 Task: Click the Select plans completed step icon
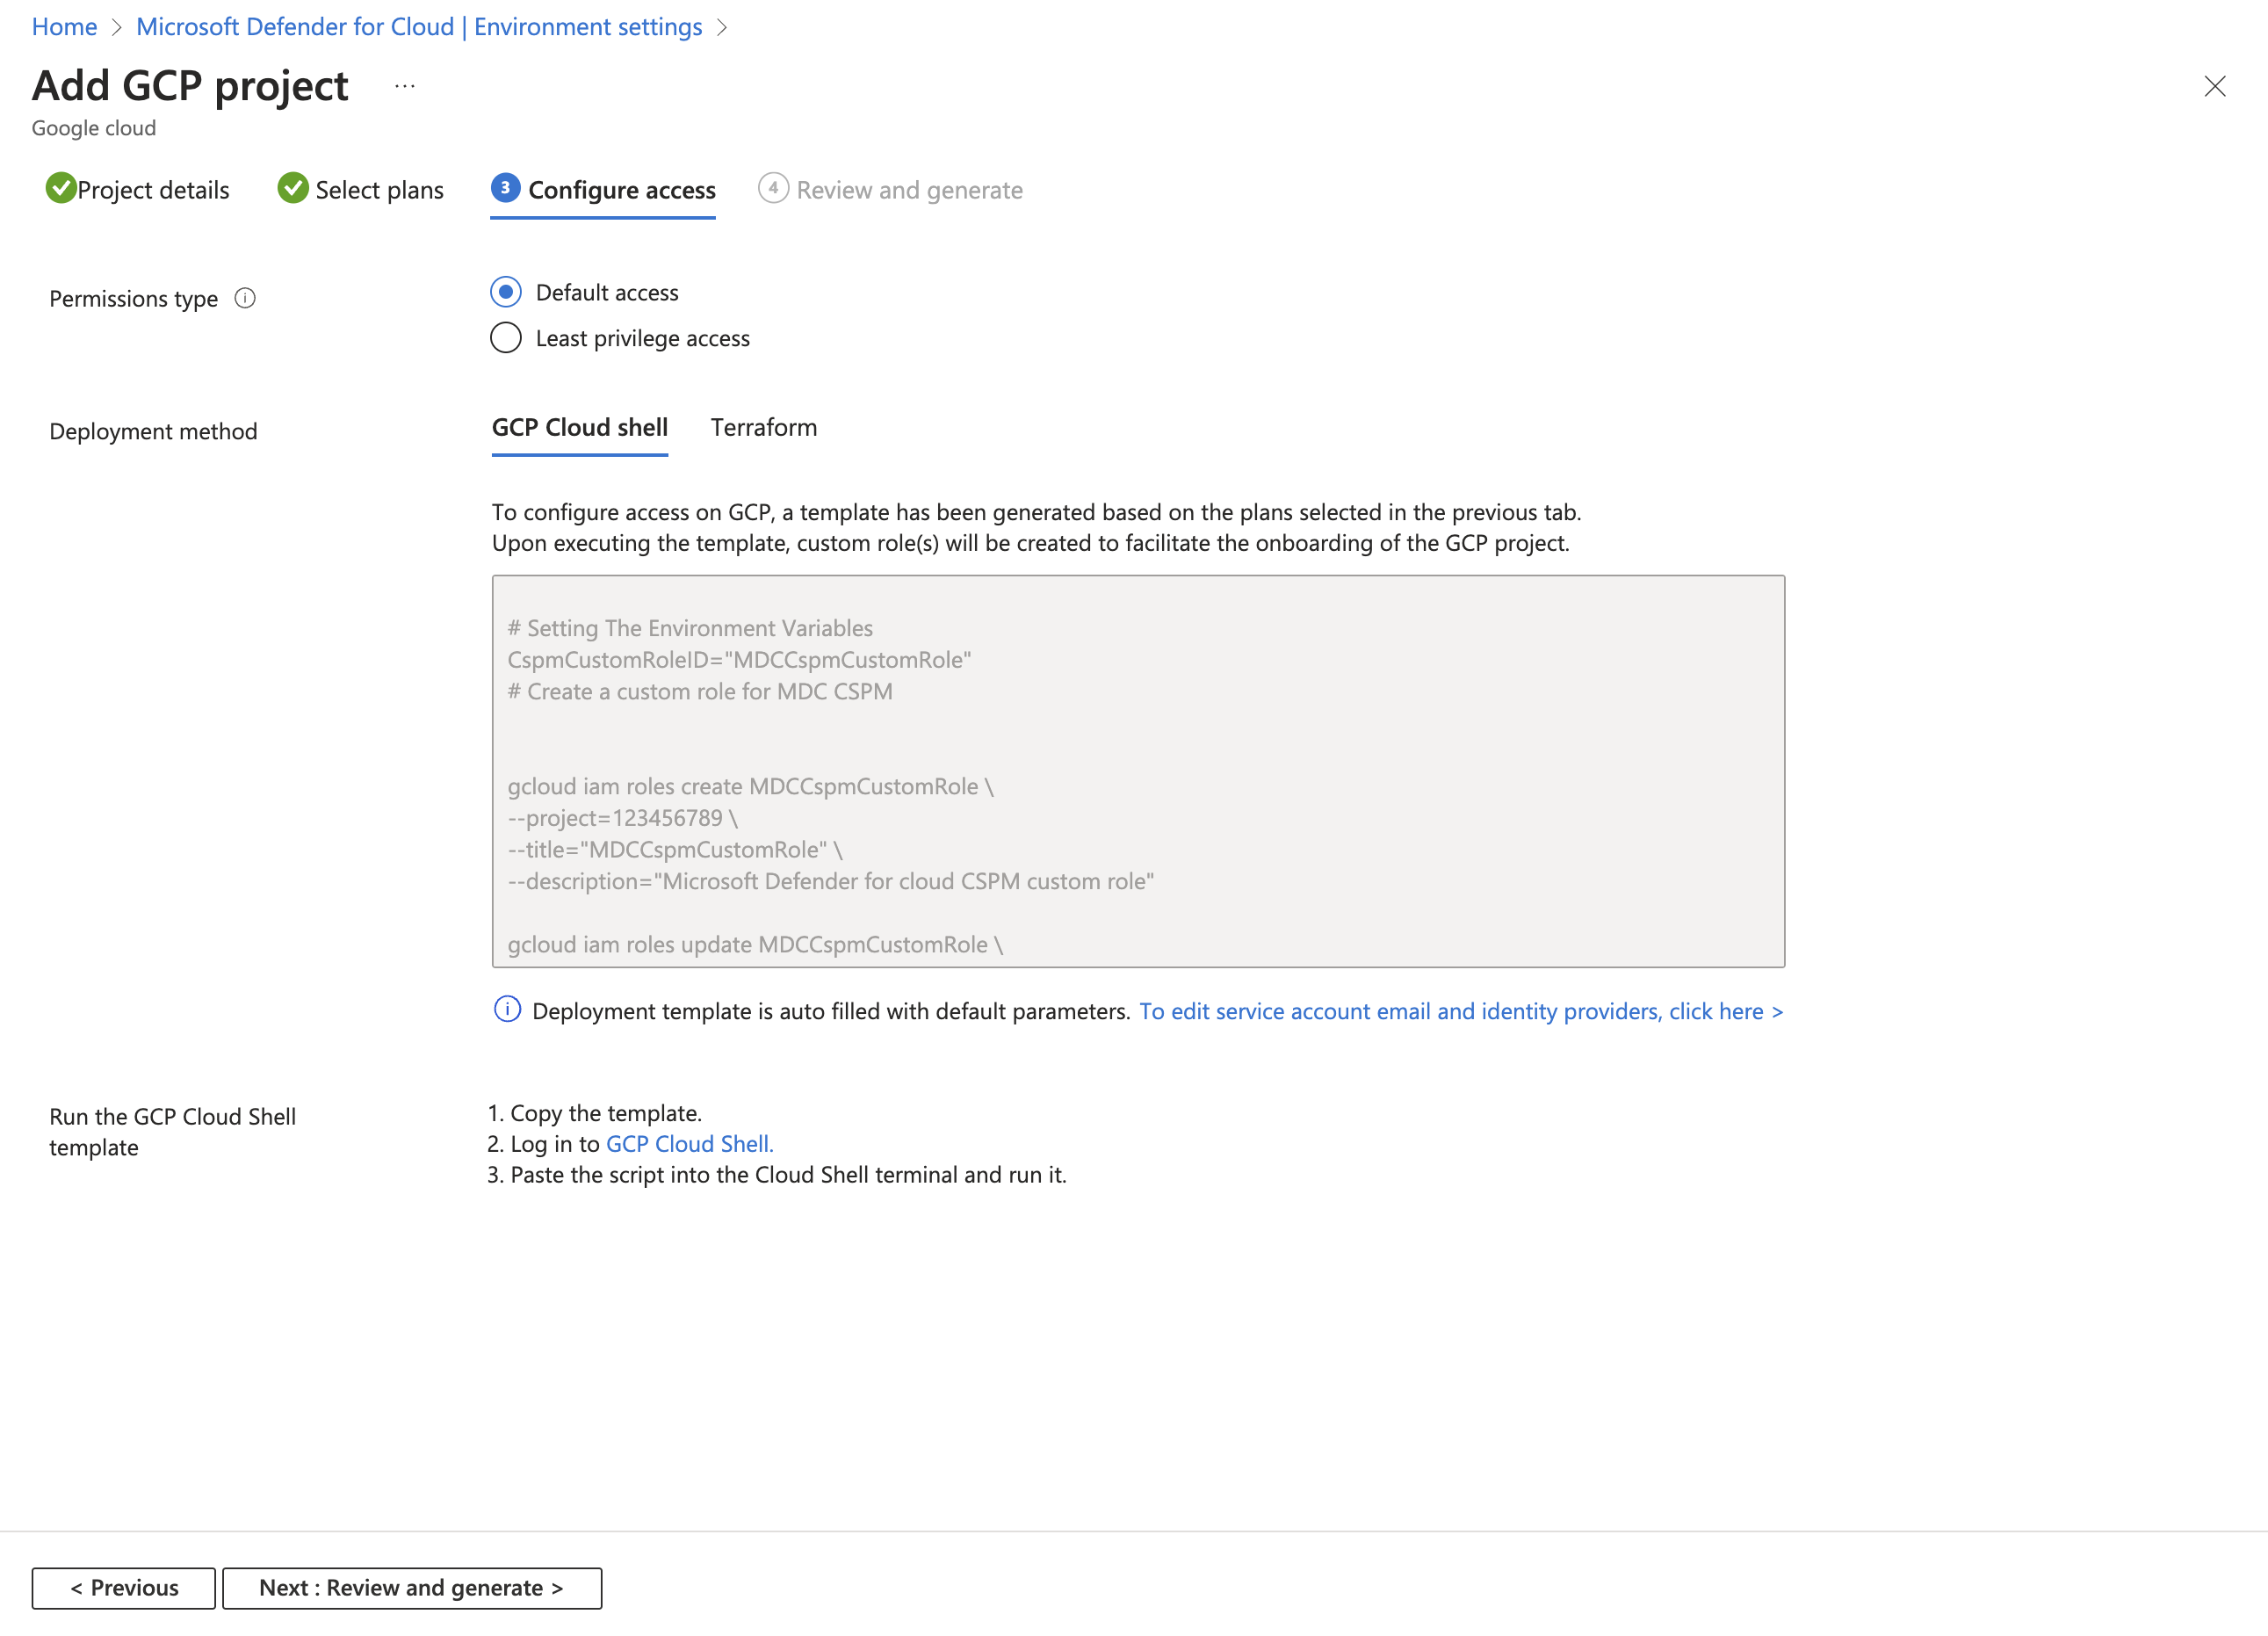[293, 188]
